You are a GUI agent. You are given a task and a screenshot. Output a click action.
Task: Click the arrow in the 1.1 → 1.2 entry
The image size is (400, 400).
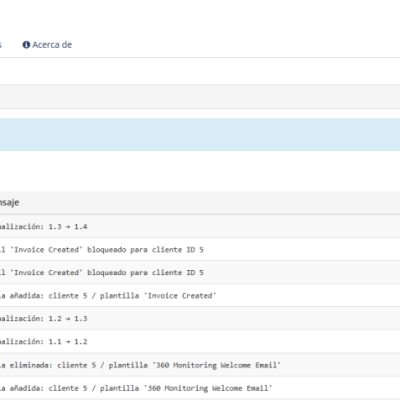point(68,342)
